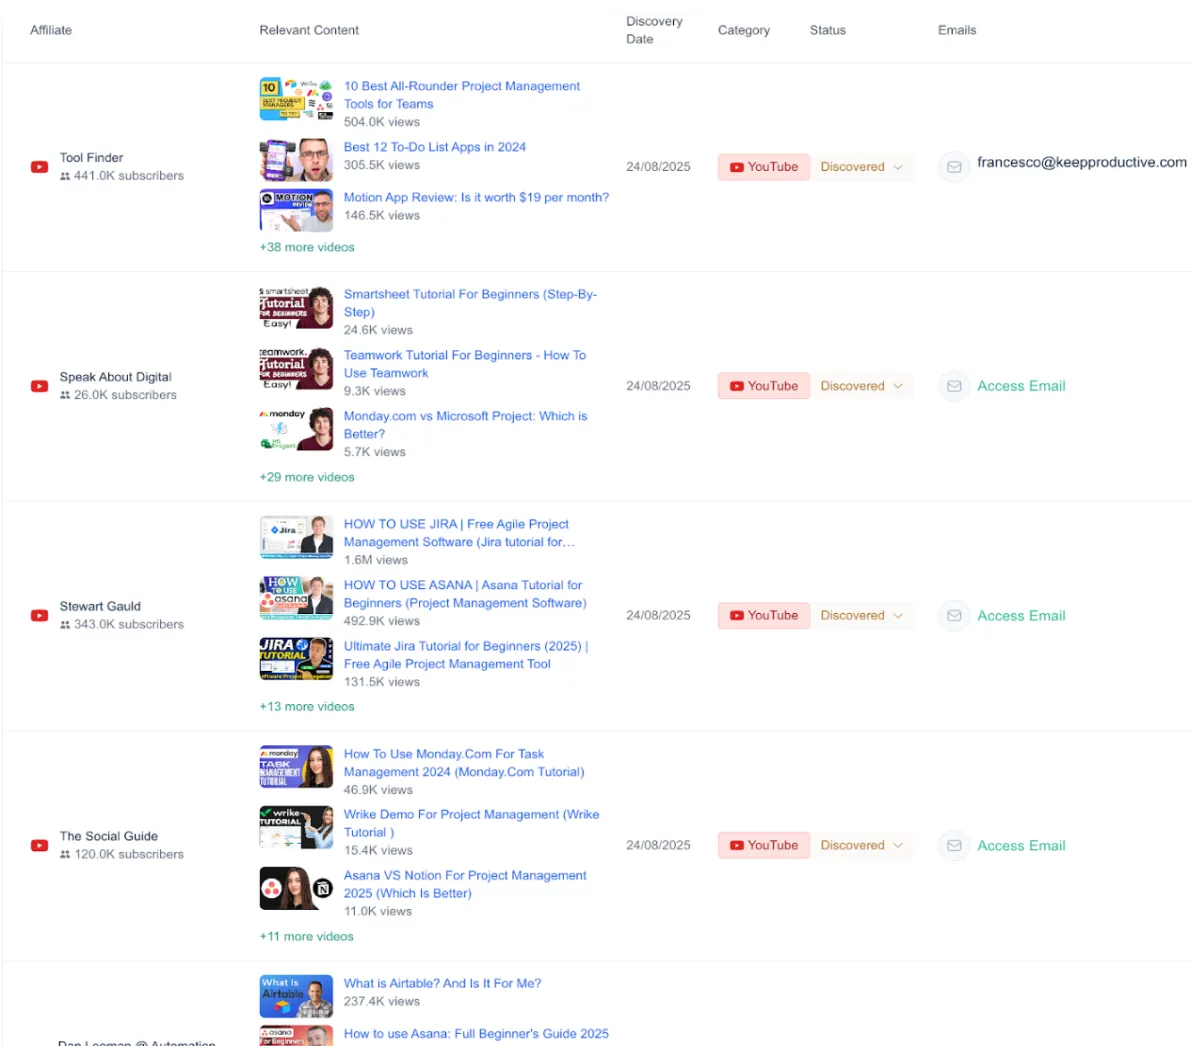This screenshot has height=1046, width=1194.
Task: Open Smartsheet Tutorial For Beginners video
Action: click(x=470, y=303)
